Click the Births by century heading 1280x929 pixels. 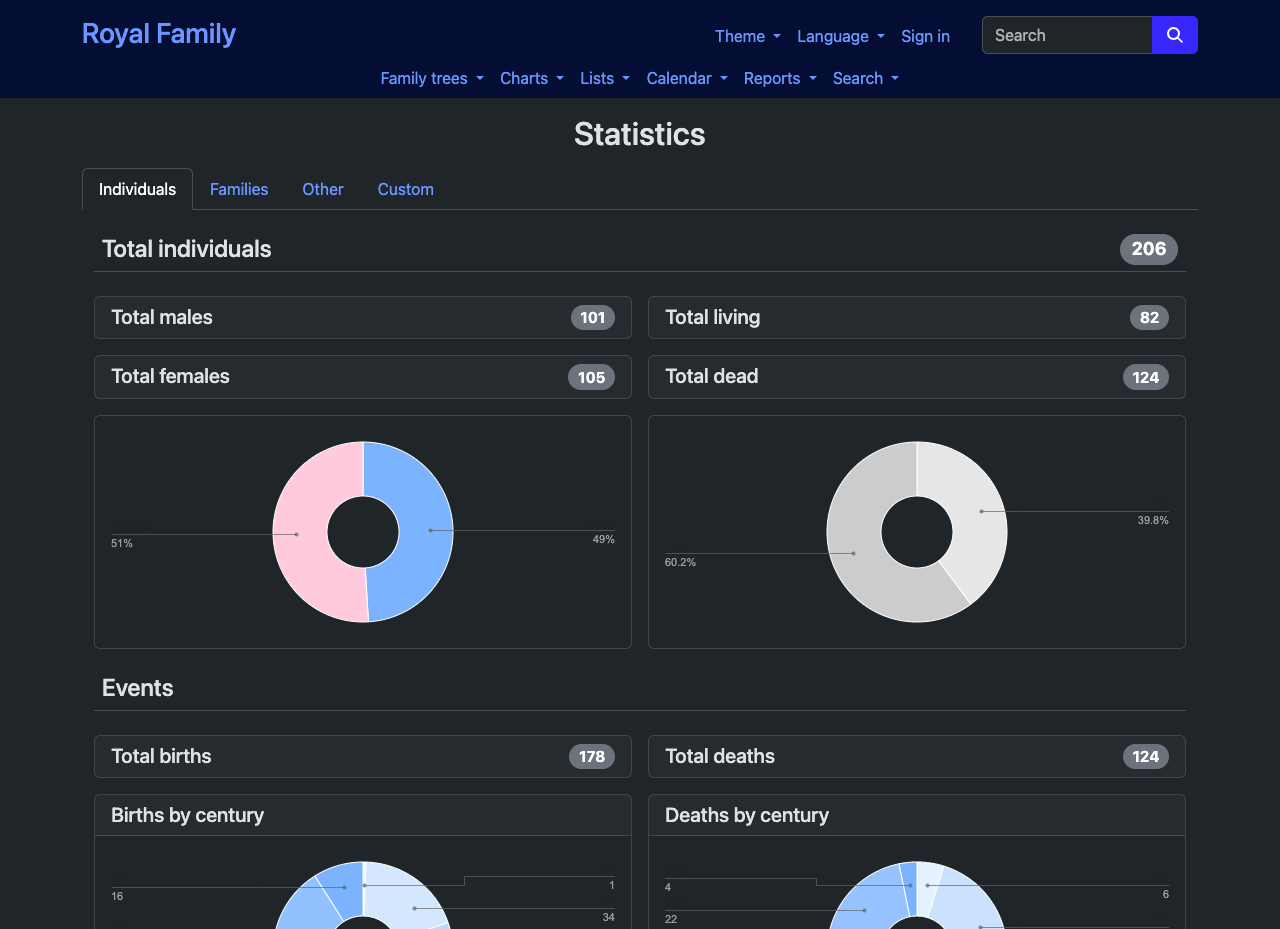coord(188,815)
